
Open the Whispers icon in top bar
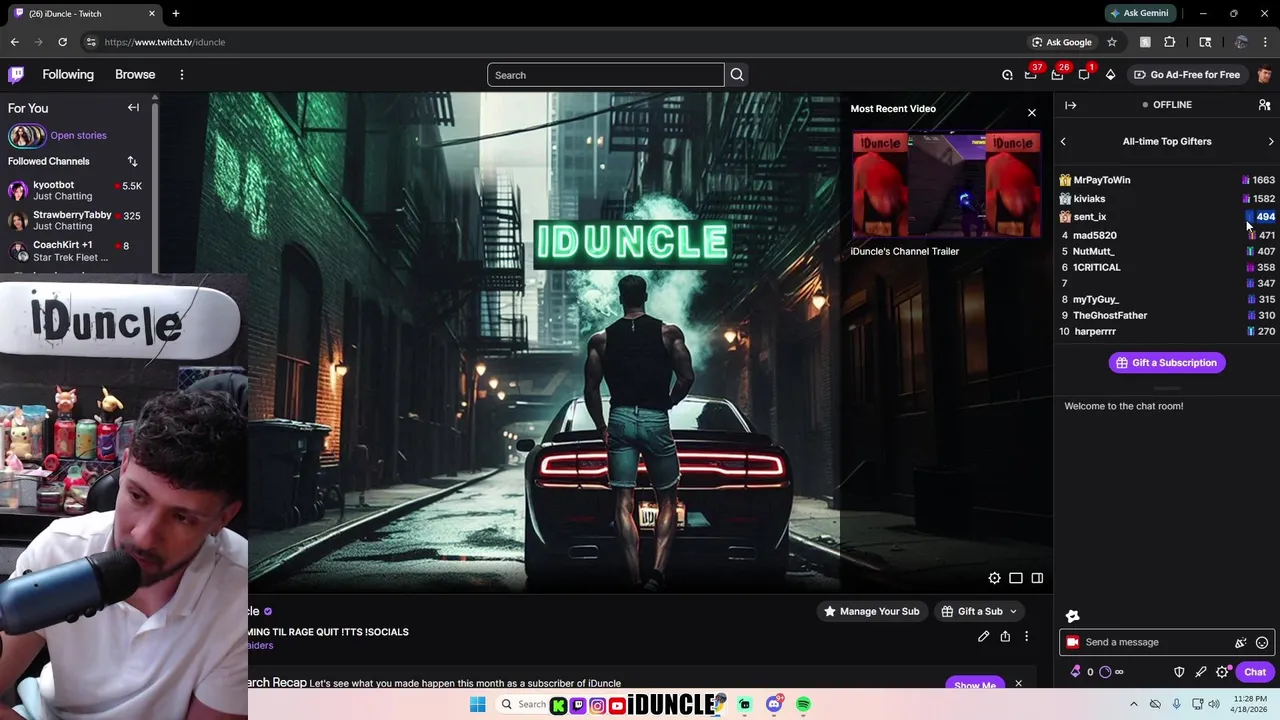tap(1007, 75)
